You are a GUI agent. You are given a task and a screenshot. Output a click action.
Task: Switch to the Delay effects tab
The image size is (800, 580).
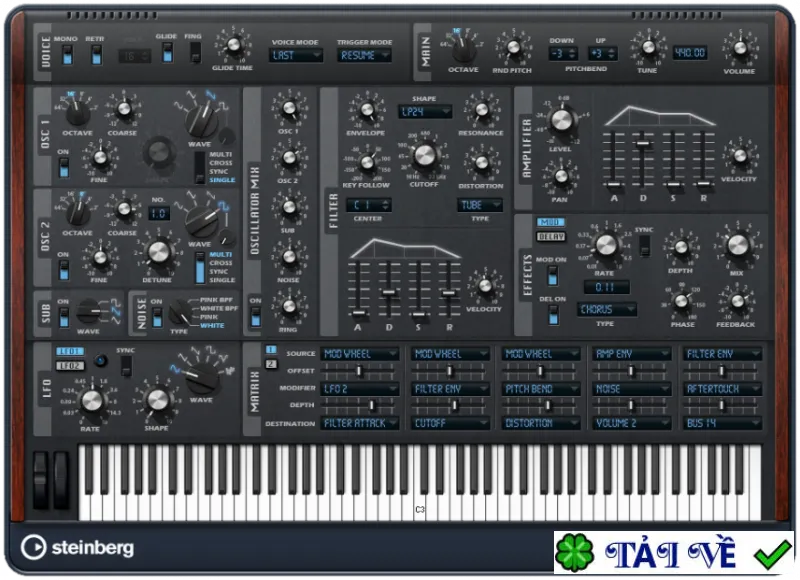point(551,237)
